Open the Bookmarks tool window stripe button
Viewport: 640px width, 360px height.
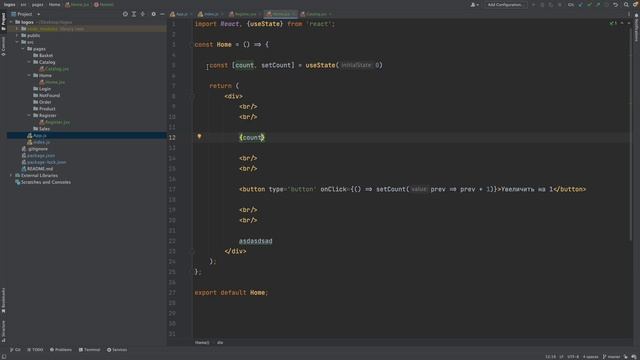pyautogui.click(x=3, y=301)
